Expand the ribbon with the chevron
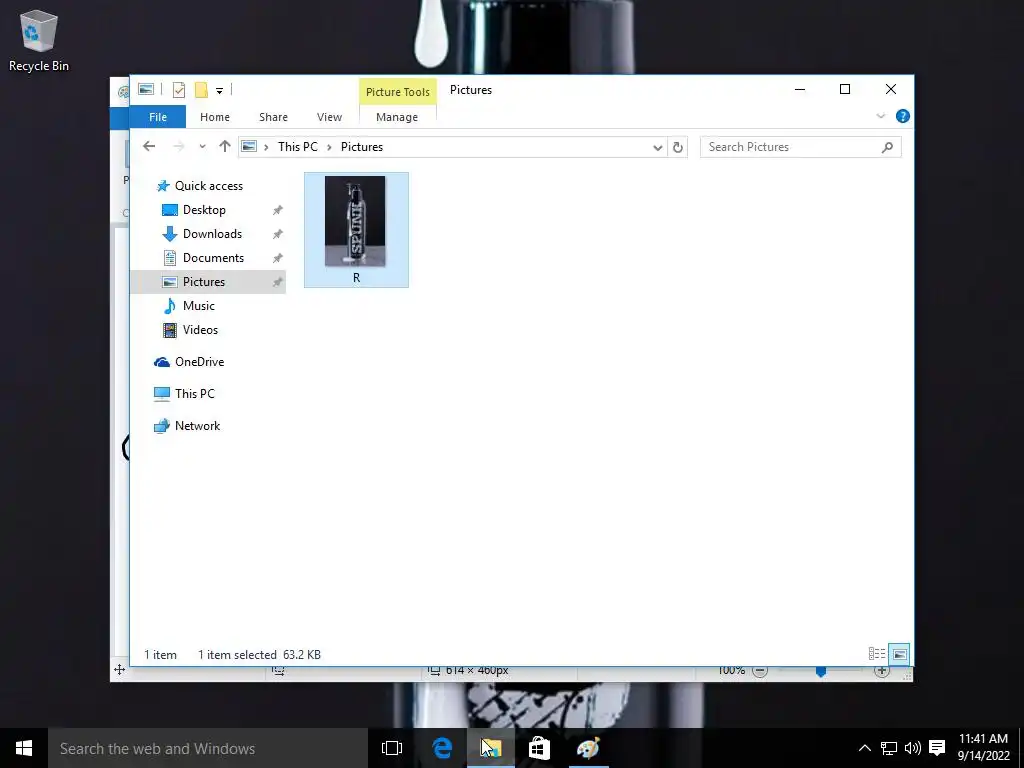This screenshot has width=1024, height=768. (880, 116)
